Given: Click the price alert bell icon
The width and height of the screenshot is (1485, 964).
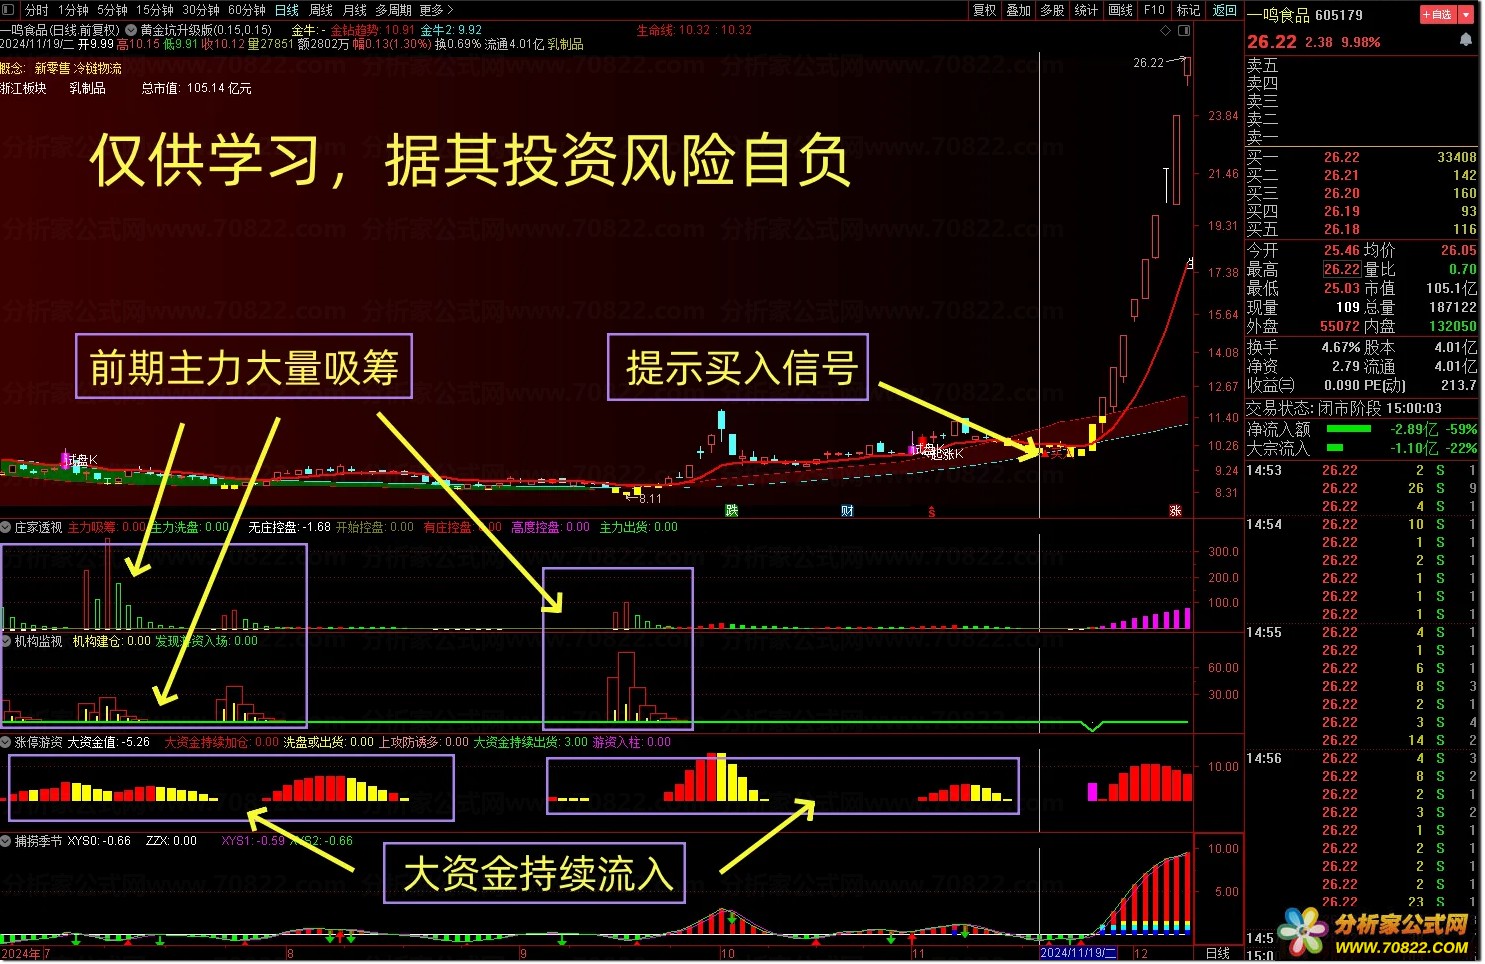Looking at the screenshot, I should point(1466,40).
